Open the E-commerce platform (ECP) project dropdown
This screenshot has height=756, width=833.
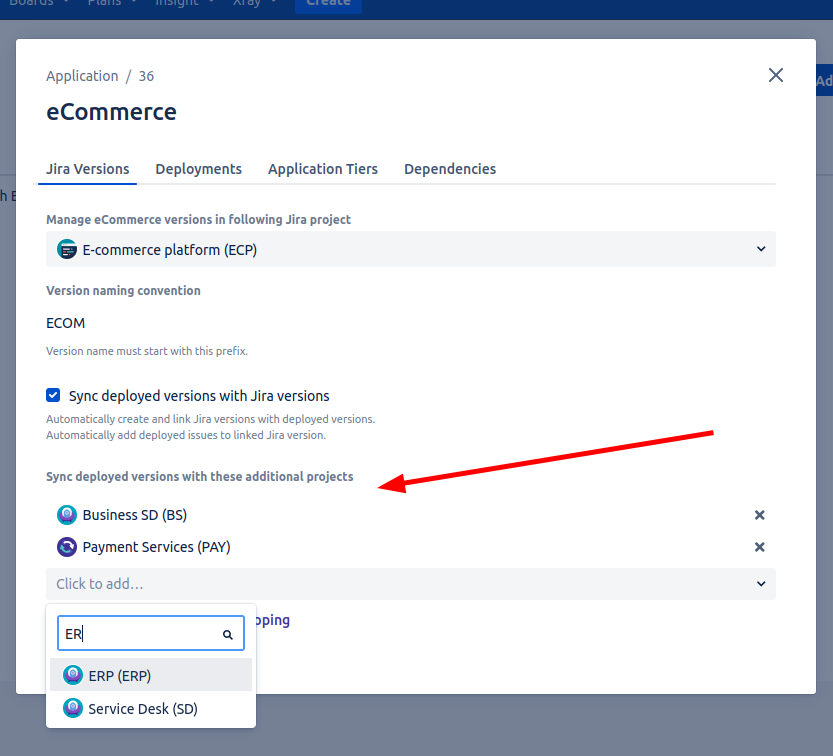tap(410, 250)
